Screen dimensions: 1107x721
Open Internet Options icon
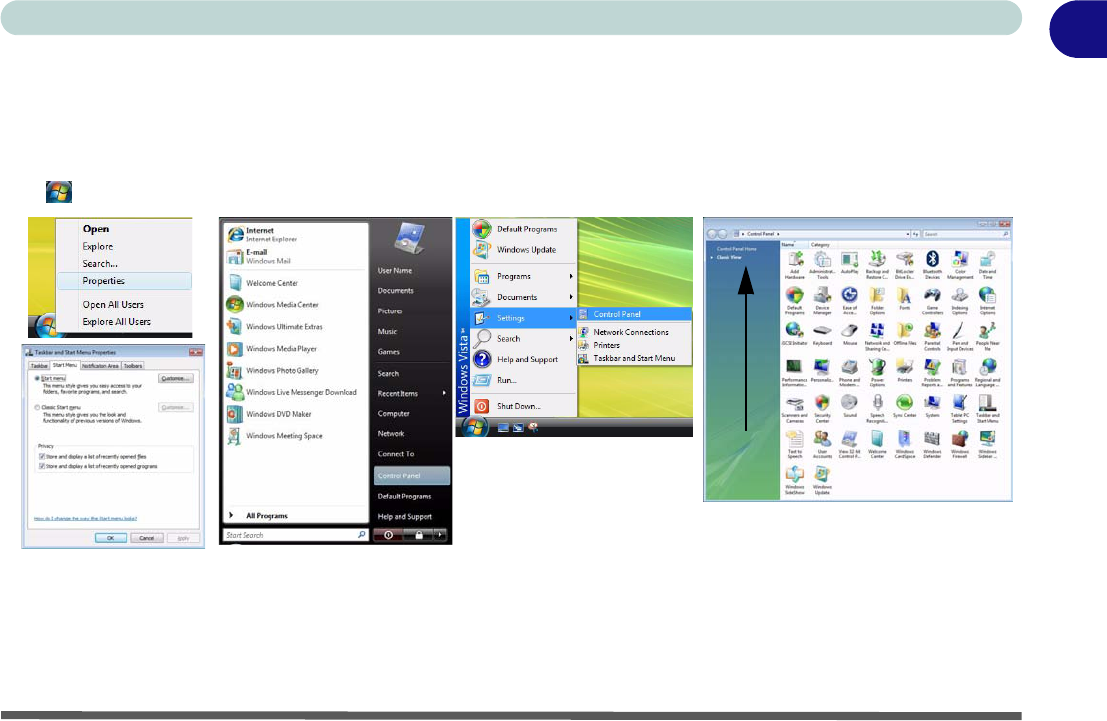click(x=987, y=302)
